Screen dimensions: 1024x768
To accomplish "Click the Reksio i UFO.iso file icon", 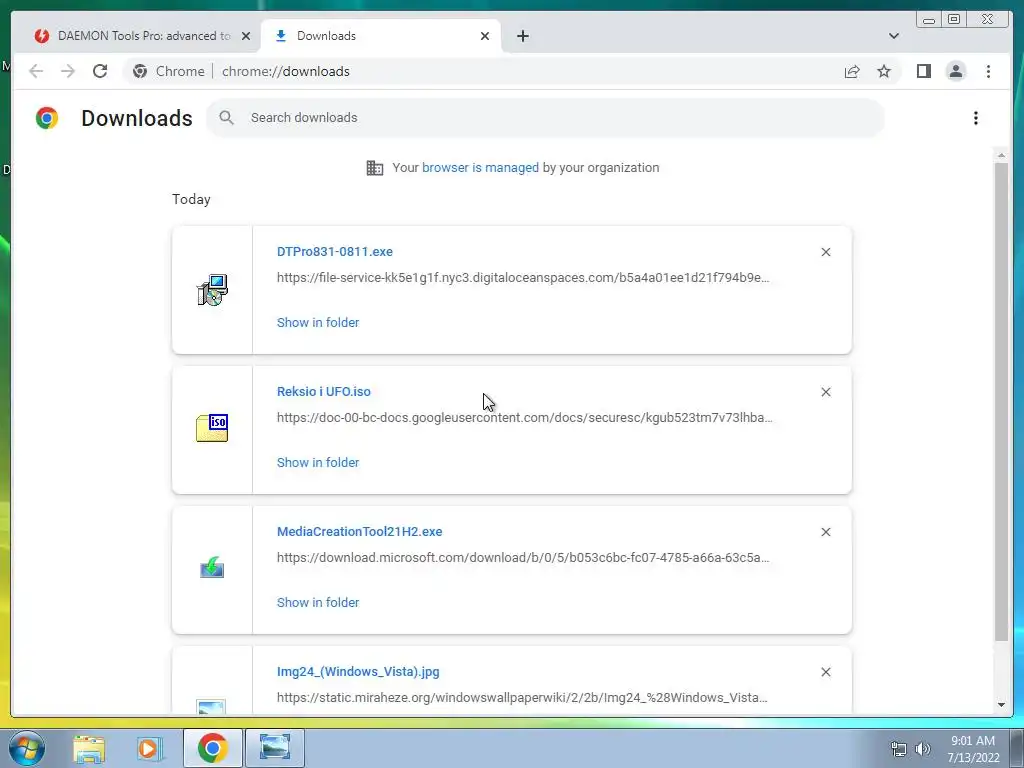I will click(x=212, y=428).
